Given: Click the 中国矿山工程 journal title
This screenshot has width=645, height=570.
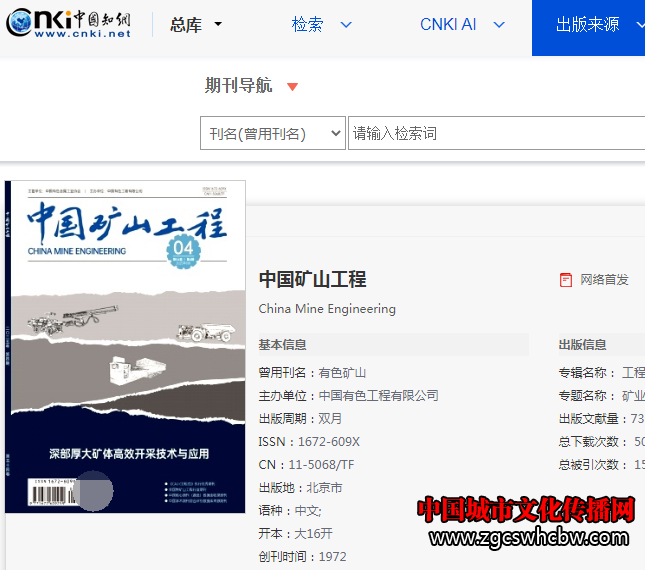Looking at the screenshot, I should click(x=312, y=279).
